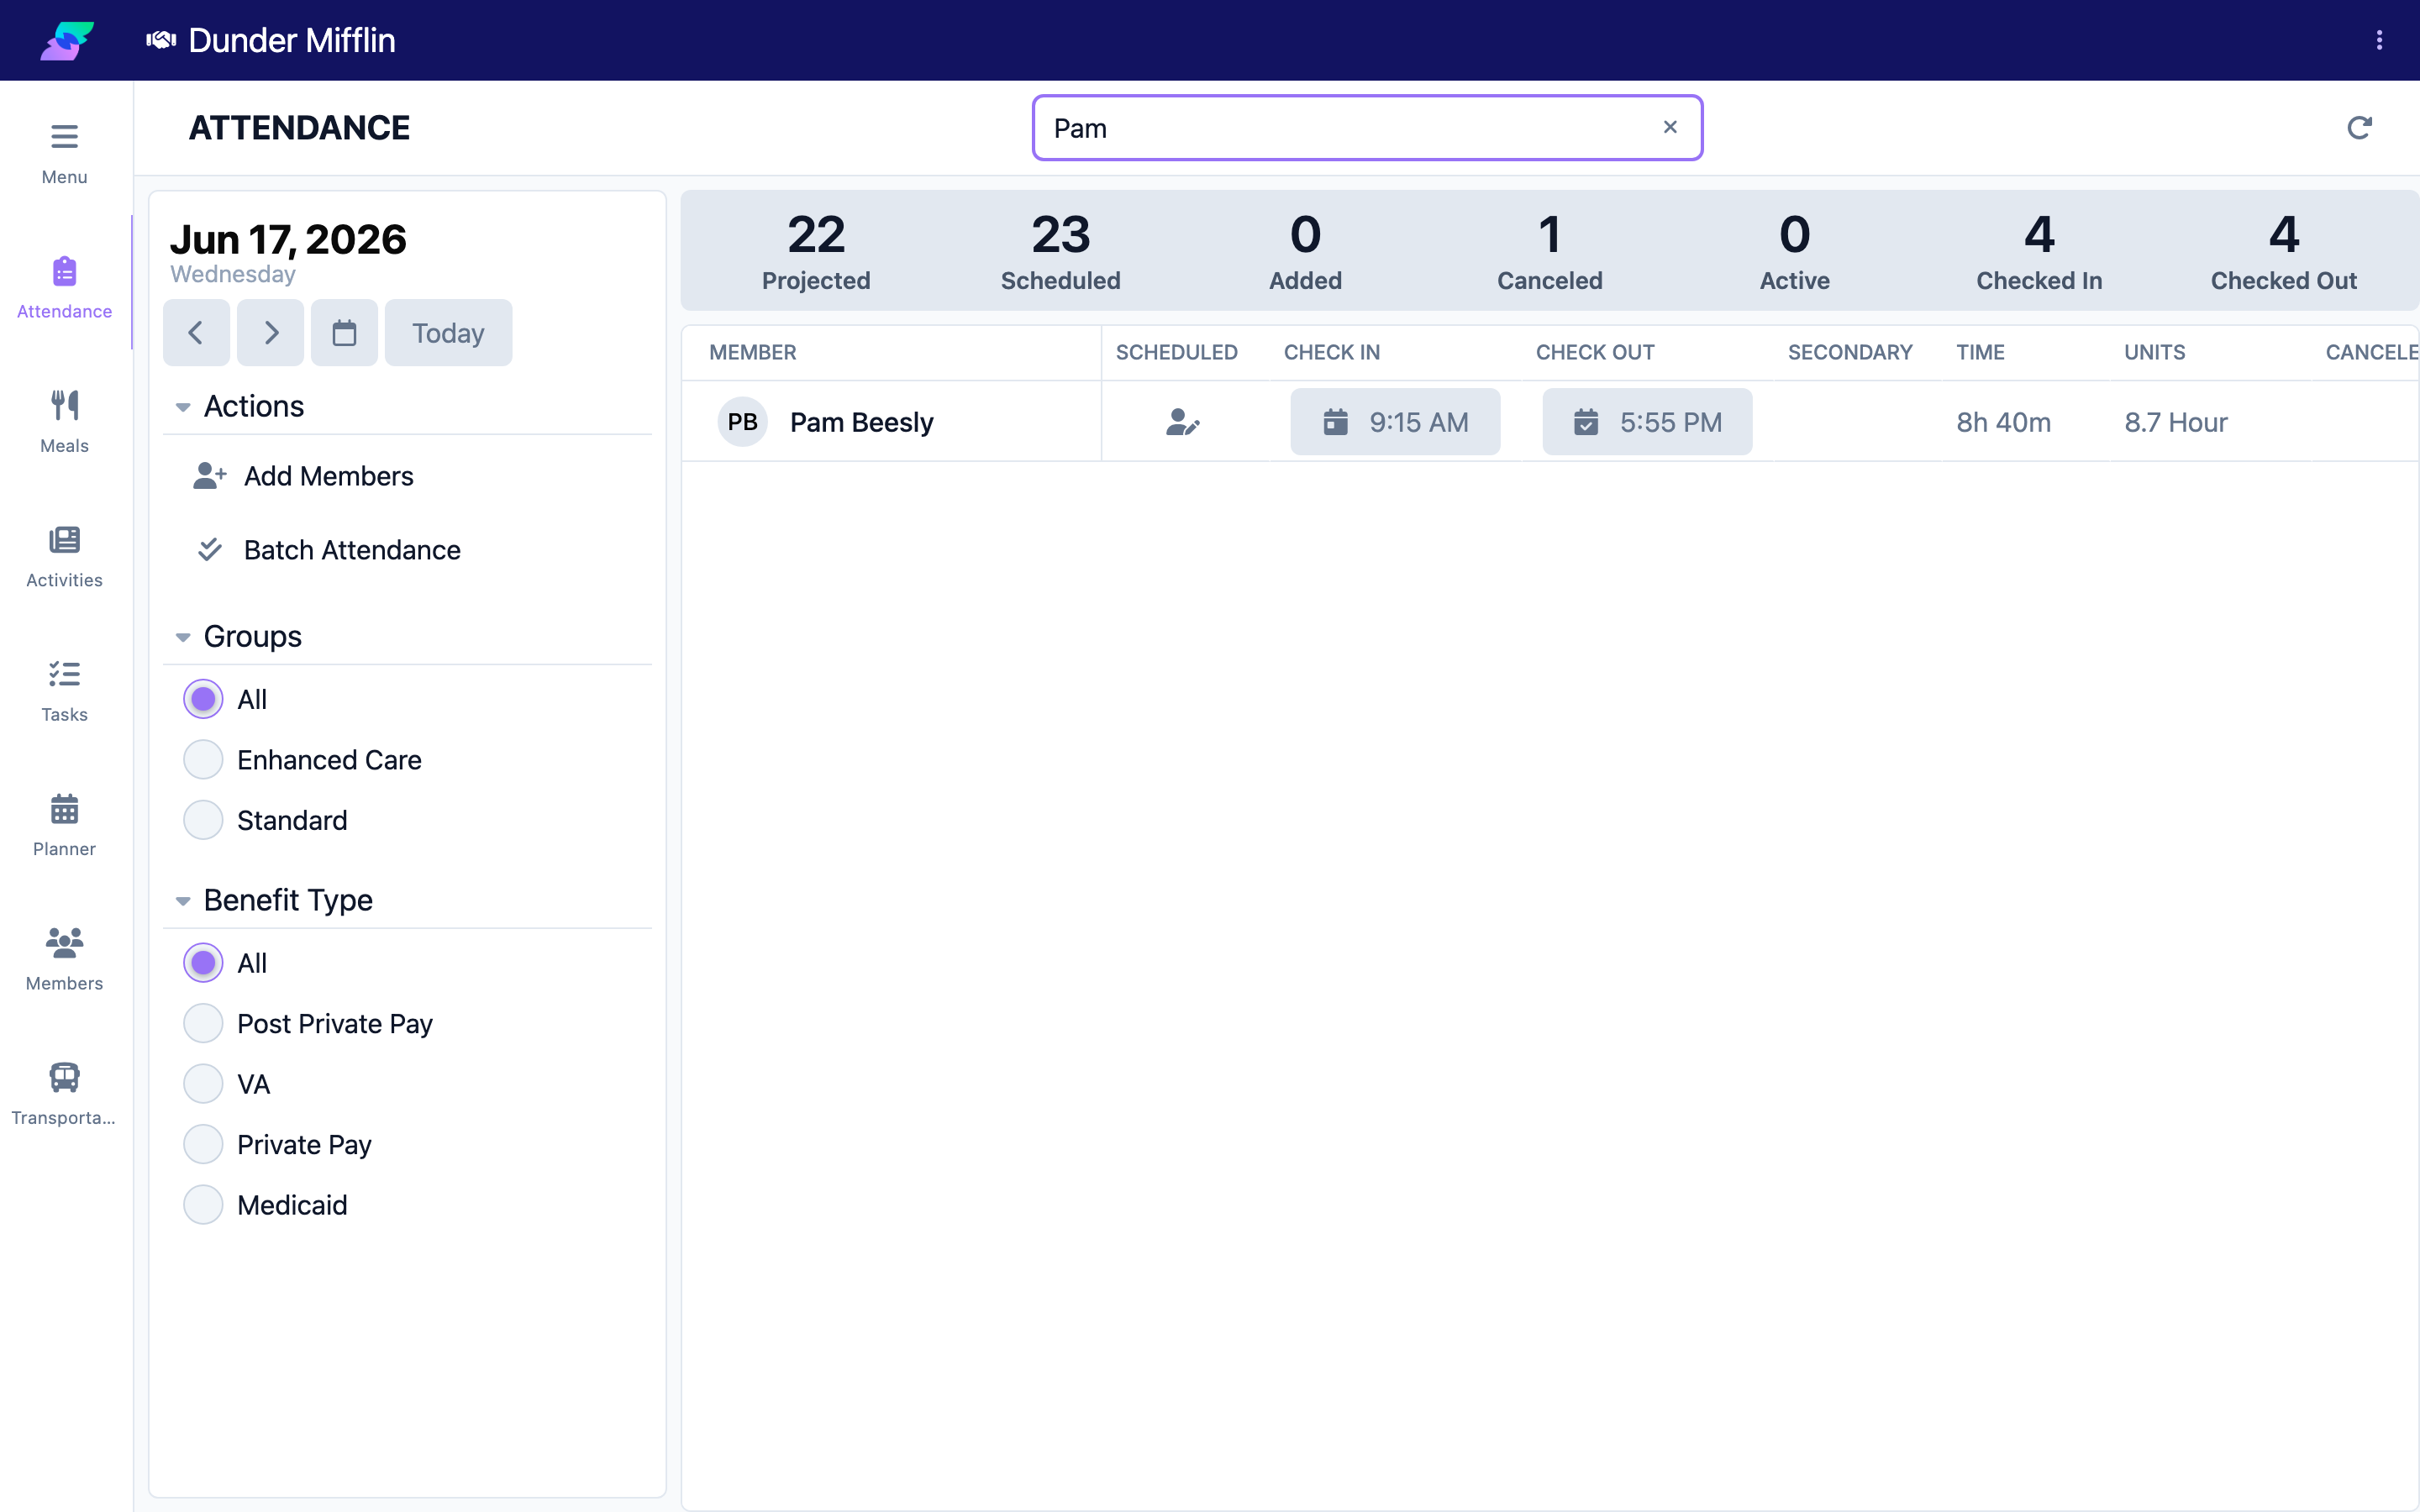Click the Canceled count stat

1549,251
